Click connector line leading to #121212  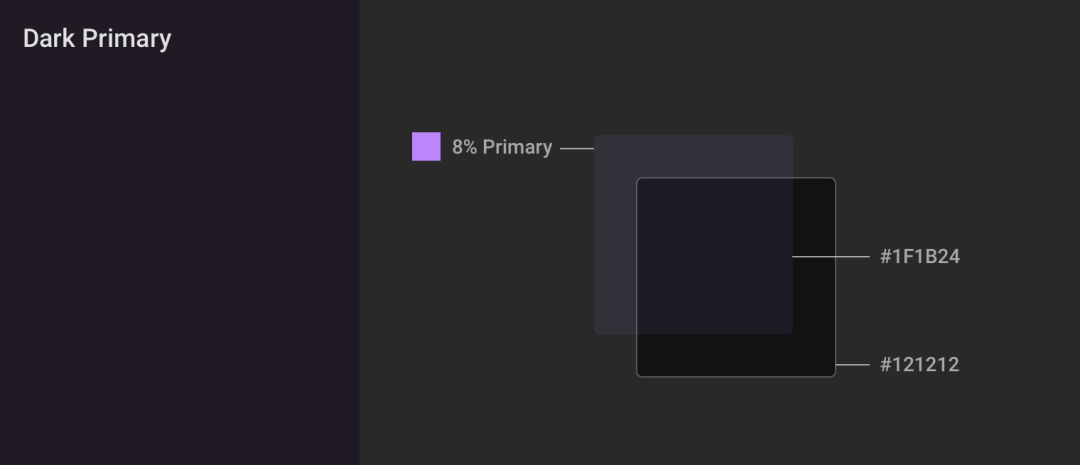point(853,364)
